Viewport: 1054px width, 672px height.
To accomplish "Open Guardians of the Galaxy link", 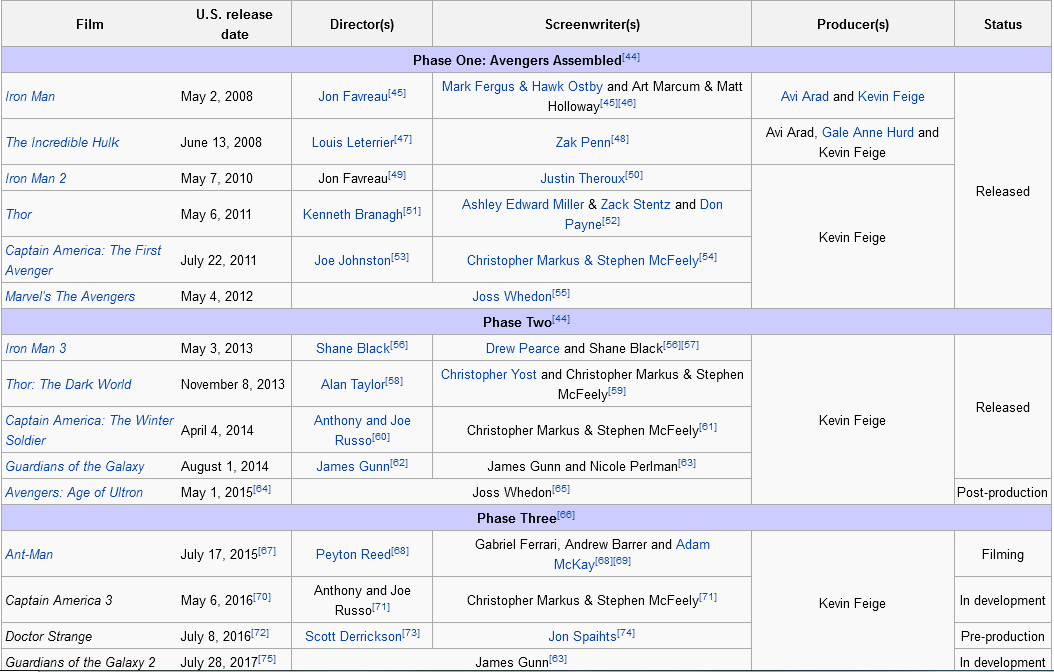I will 75,466.
